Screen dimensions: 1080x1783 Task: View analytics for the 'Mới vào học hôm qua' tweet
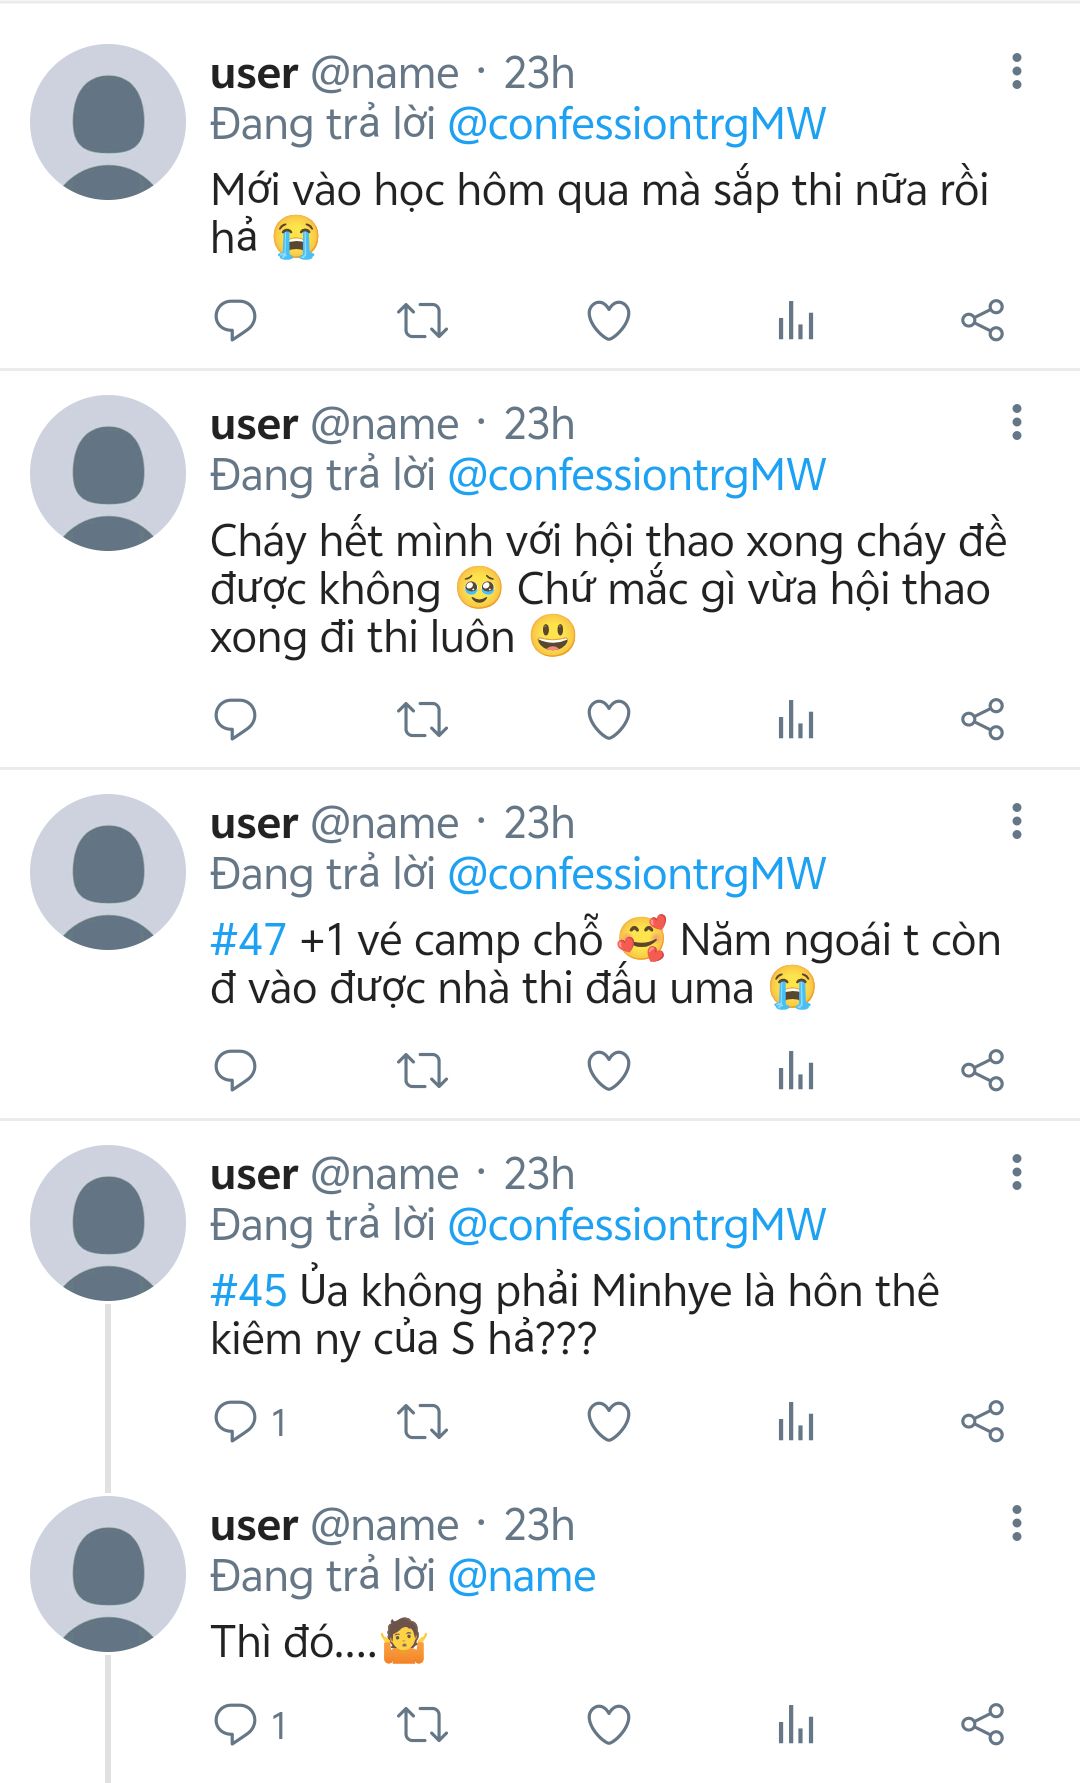(796, 321)
